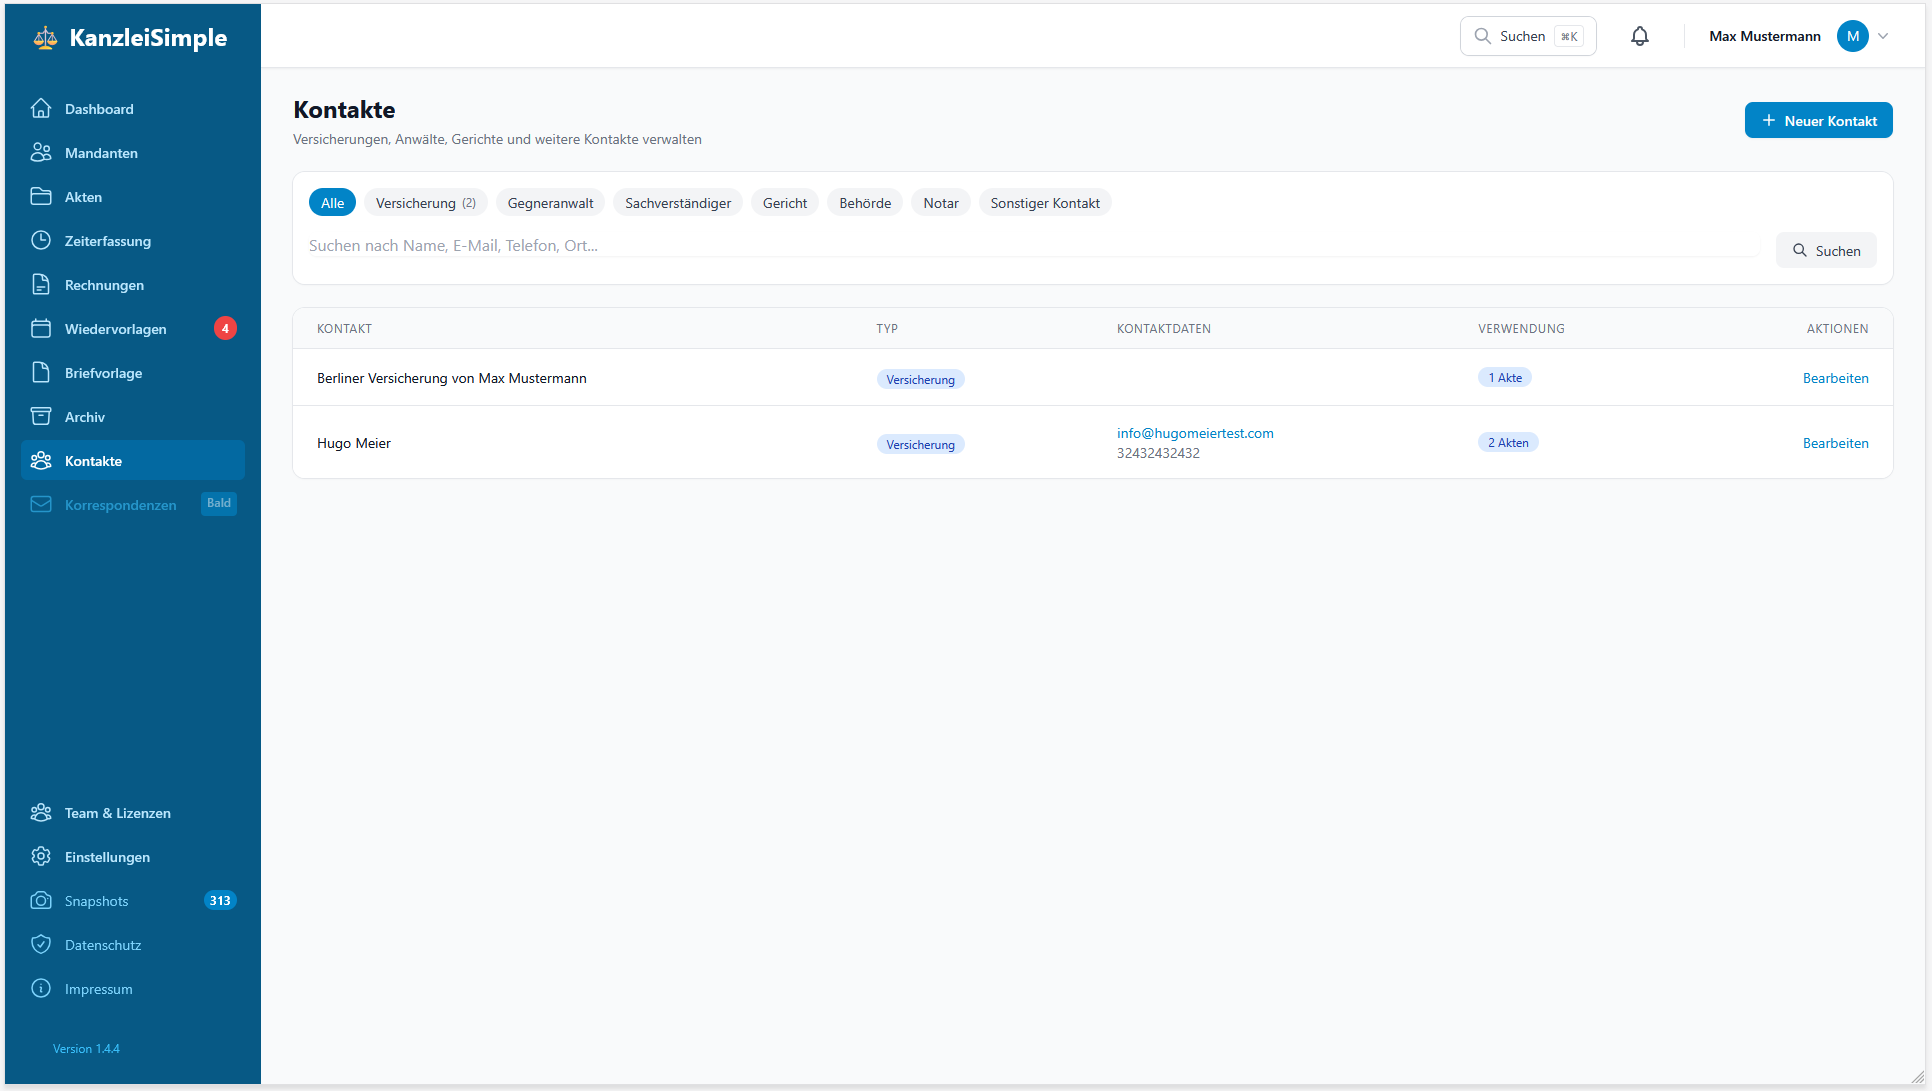Click Bearbeiten for Hugo Meier
Image resolution: width=1932 pixels, height=1091 pixels.
click(x=1835, y=443)
